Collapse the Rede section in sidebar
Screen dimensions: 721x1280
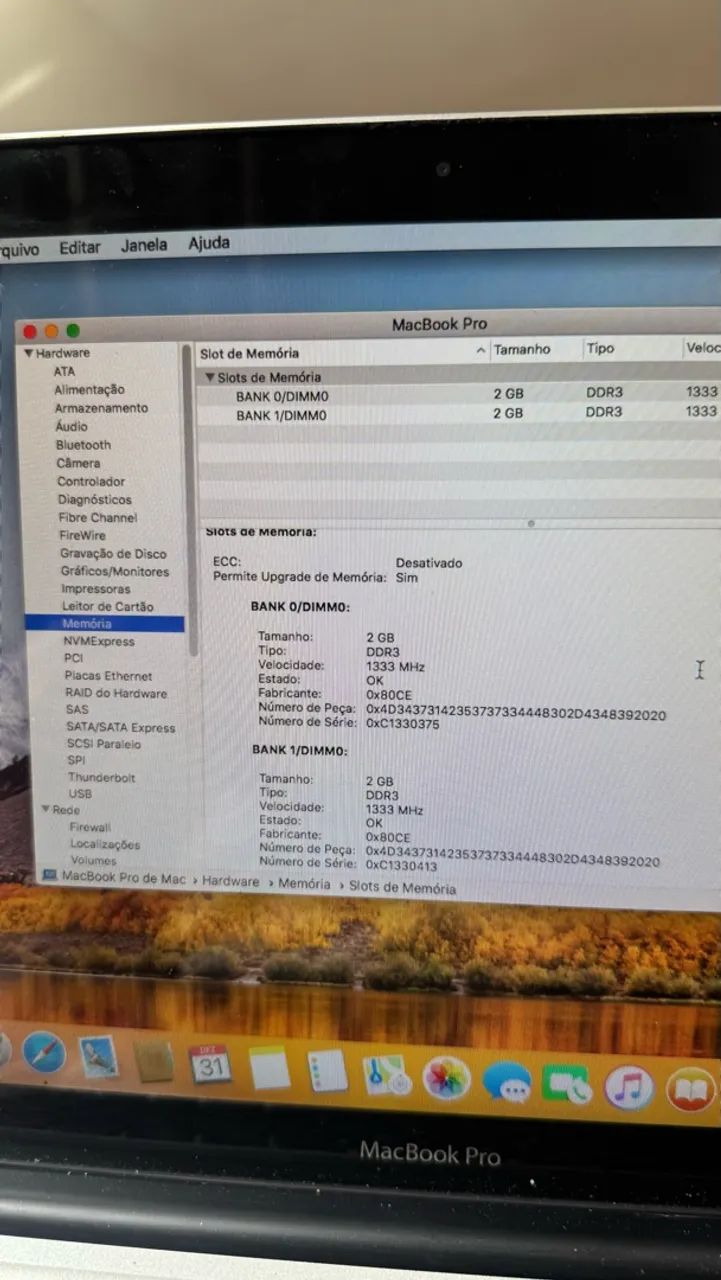click(x=46, y=809)
